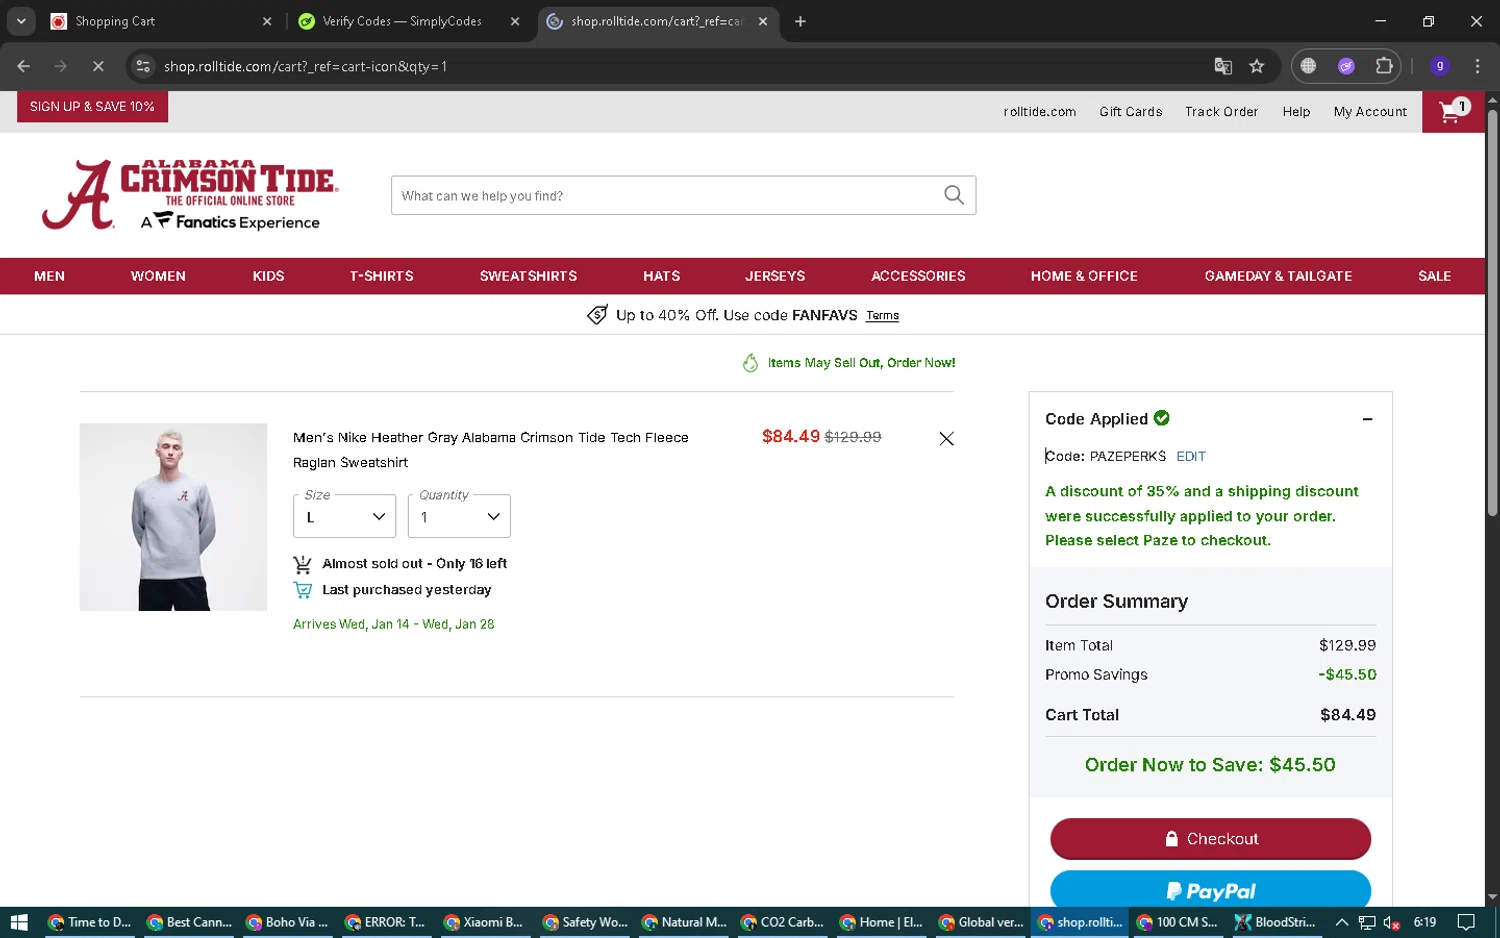Open the WOMEN category menu

click(x=158, y=276)
